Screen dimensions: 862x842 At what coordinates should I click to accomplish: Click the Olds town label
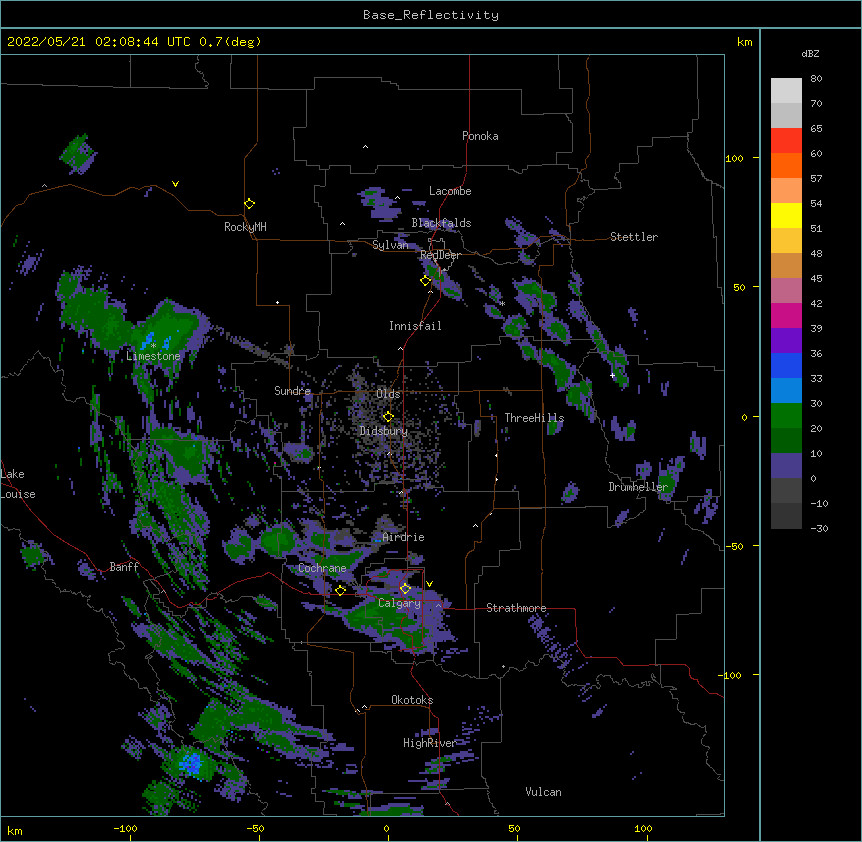[x=388, y=394]
